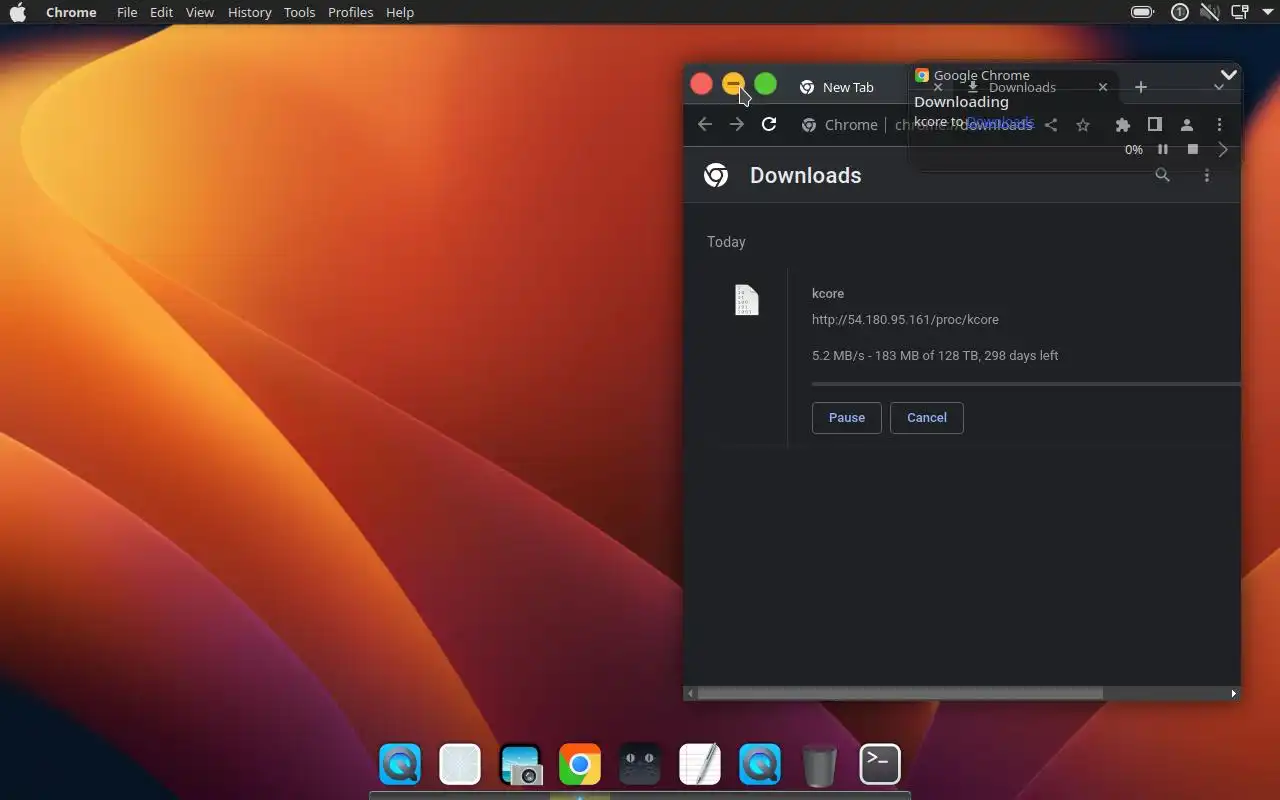This screenshot has height=800, width=1280.
Task: Search downloads with the magnifier icon
Action: [x=1162, y=175]
